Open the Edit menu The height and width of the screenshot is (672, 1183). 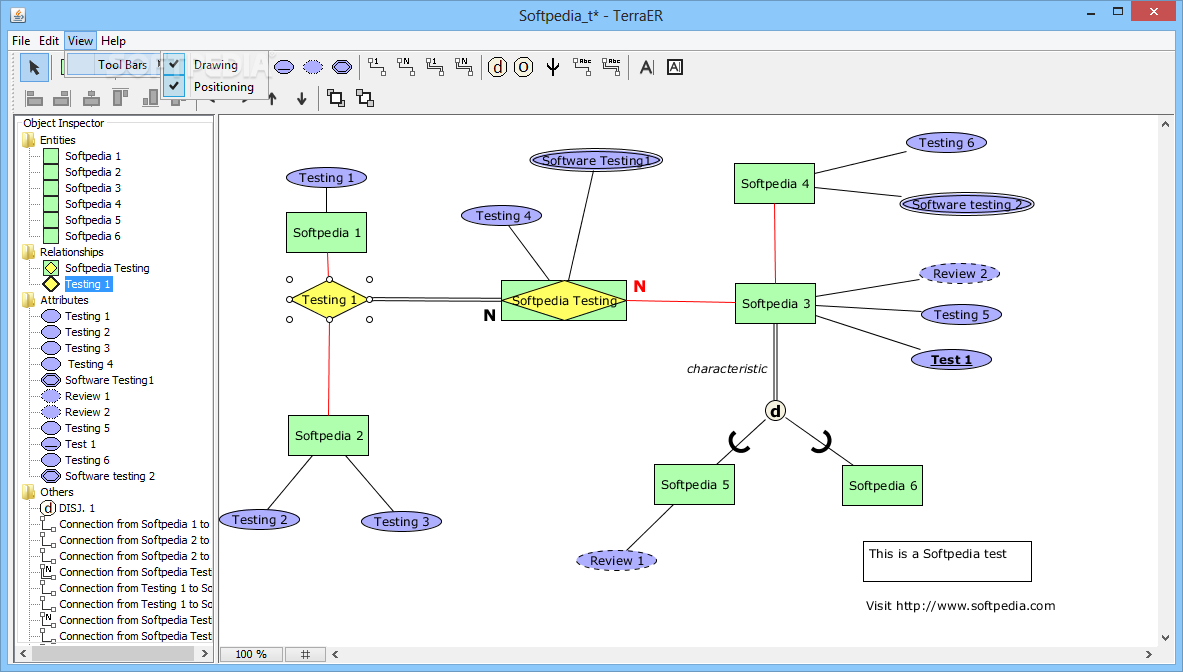tap(49, 41)
